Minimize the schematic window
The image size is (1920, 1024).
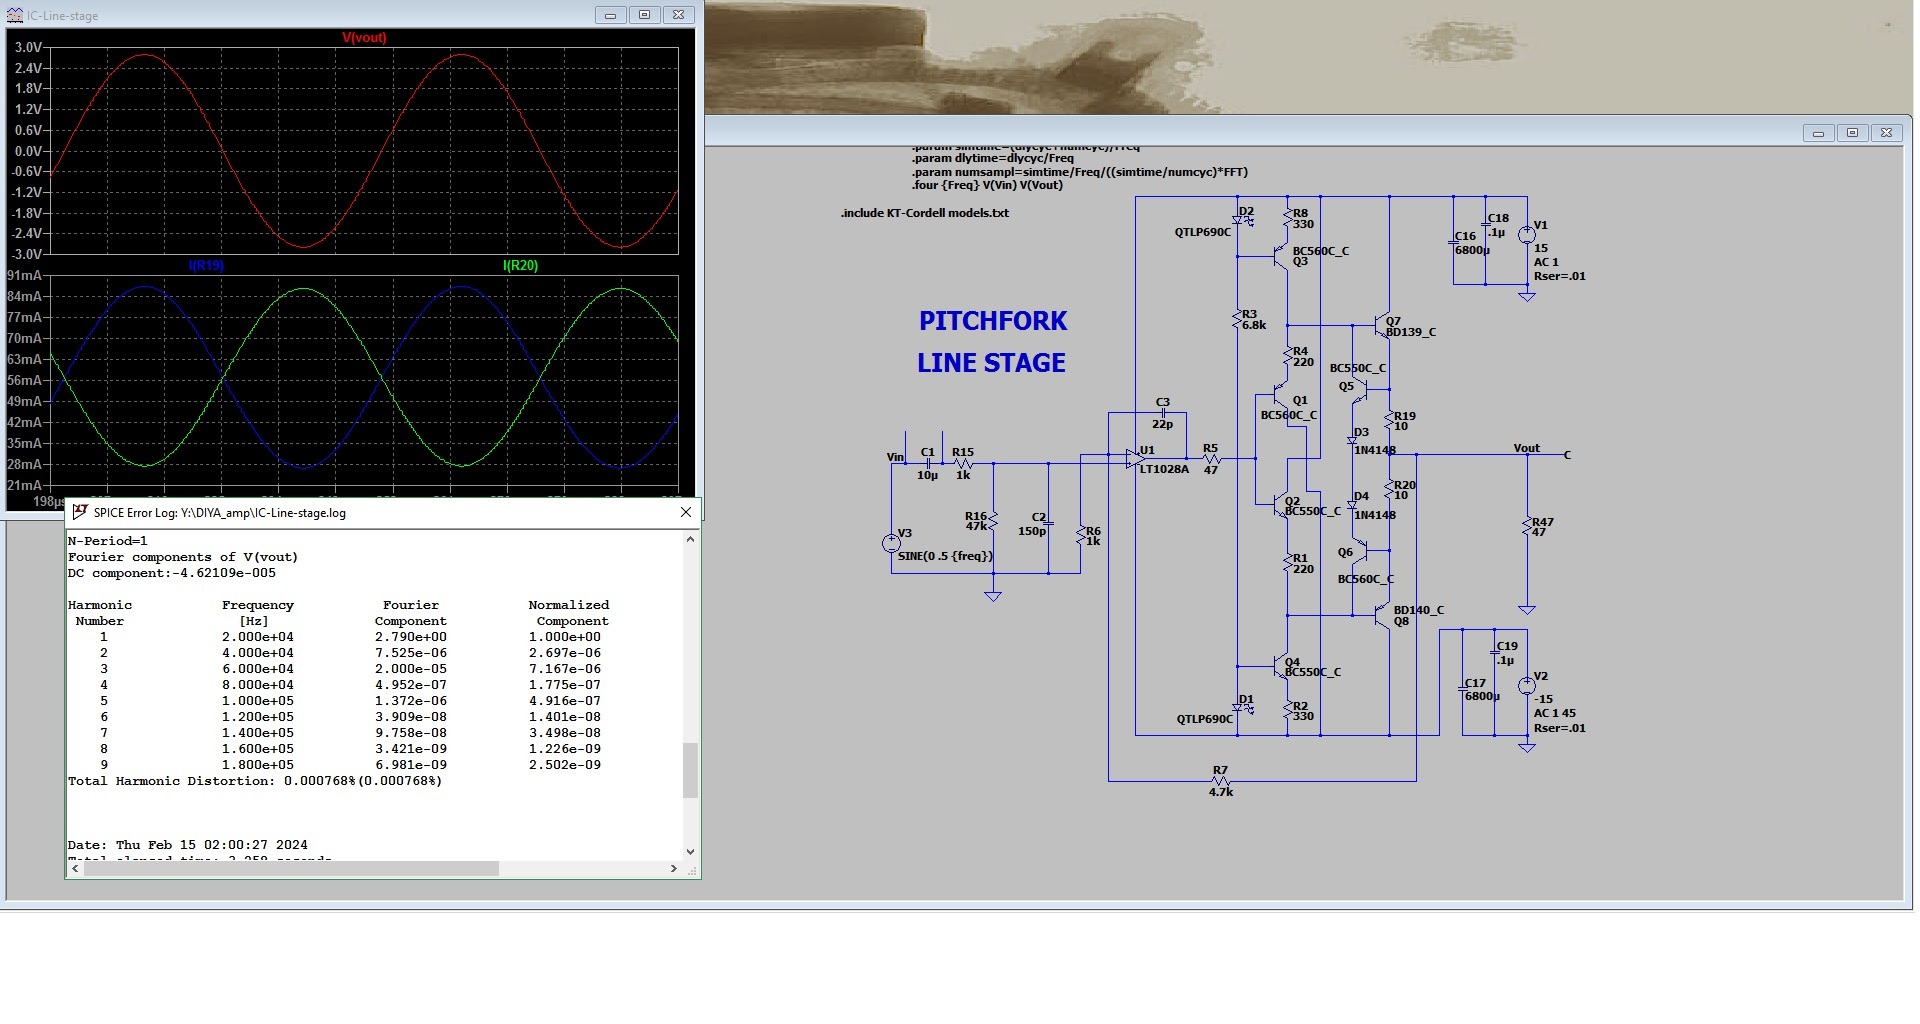tap(1818, 133)
